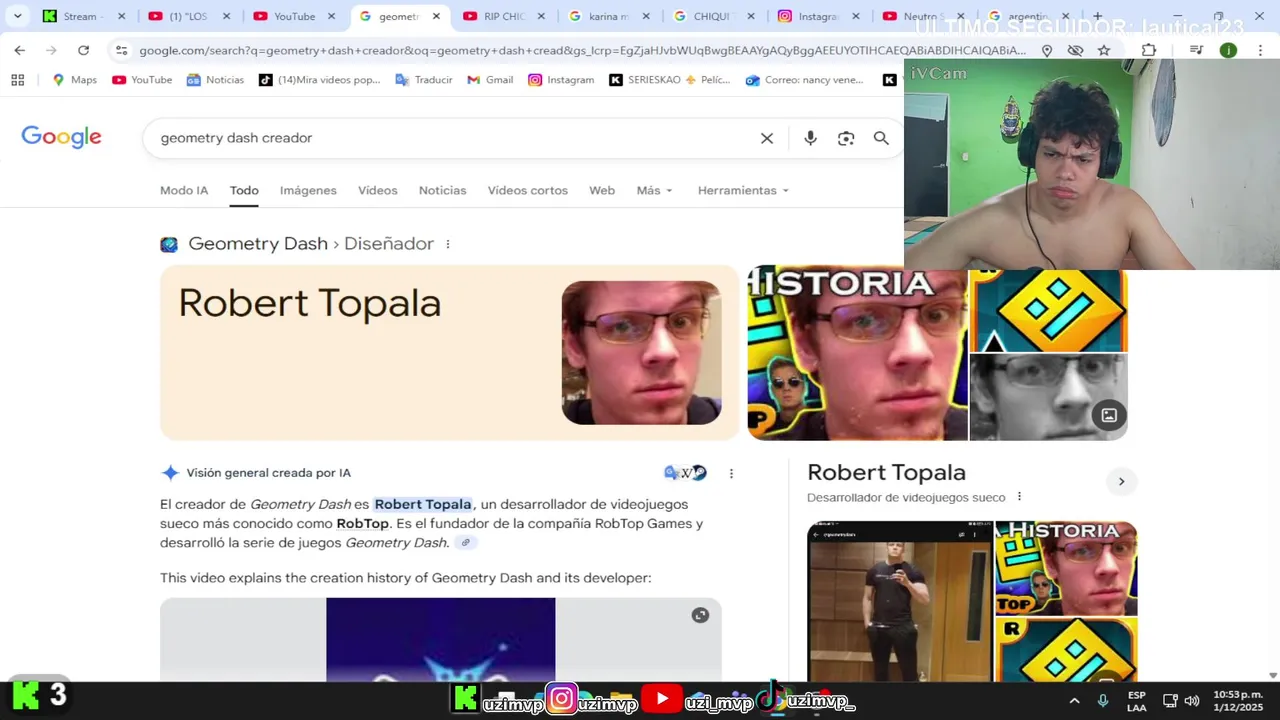The width and height of the screenshot is (1280, 720).
Task: Show hidden system tray icons
Action: click(x=1074, y=701)
